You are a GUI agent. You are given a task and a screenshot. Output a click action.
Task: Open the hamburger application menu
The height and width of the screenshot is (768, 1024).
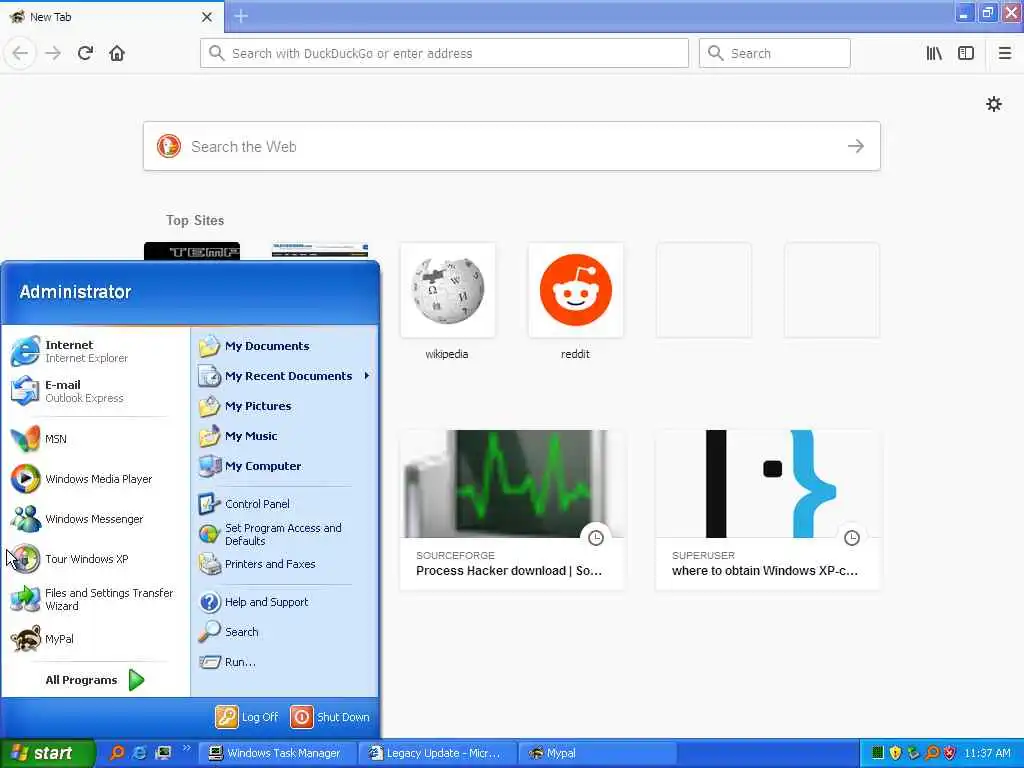tap(1005, 53)
